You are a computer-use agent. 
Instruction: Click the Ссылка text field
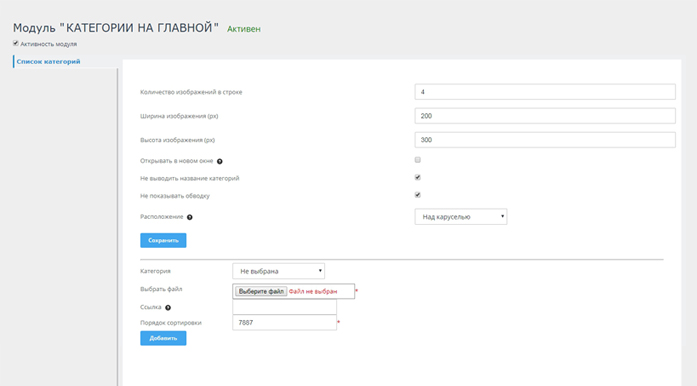(x=284, y=307)
